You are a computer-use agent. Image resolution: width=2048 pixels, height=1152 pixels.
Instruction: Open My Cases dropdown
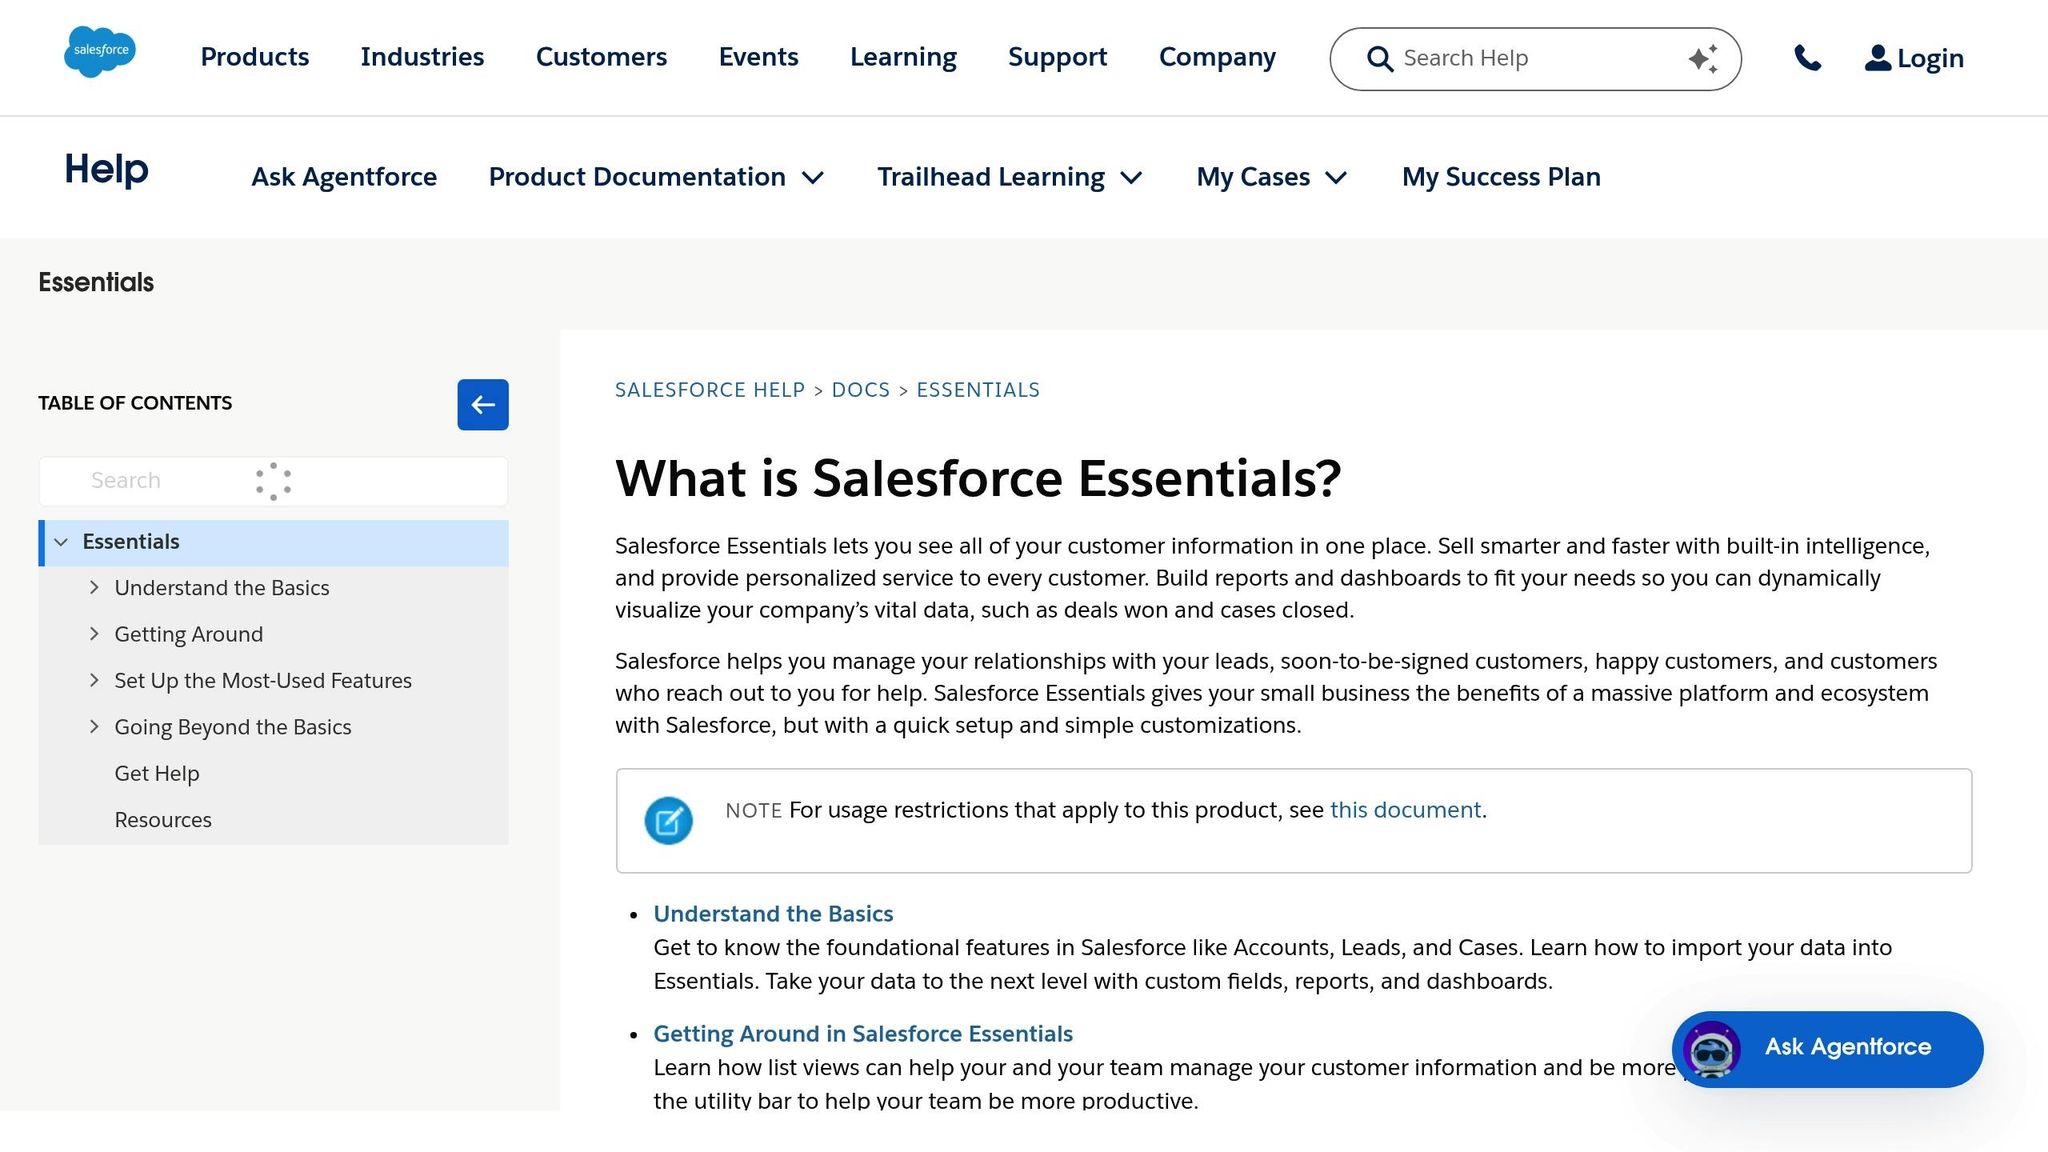pyautogui.click(x=1272, y=177)
